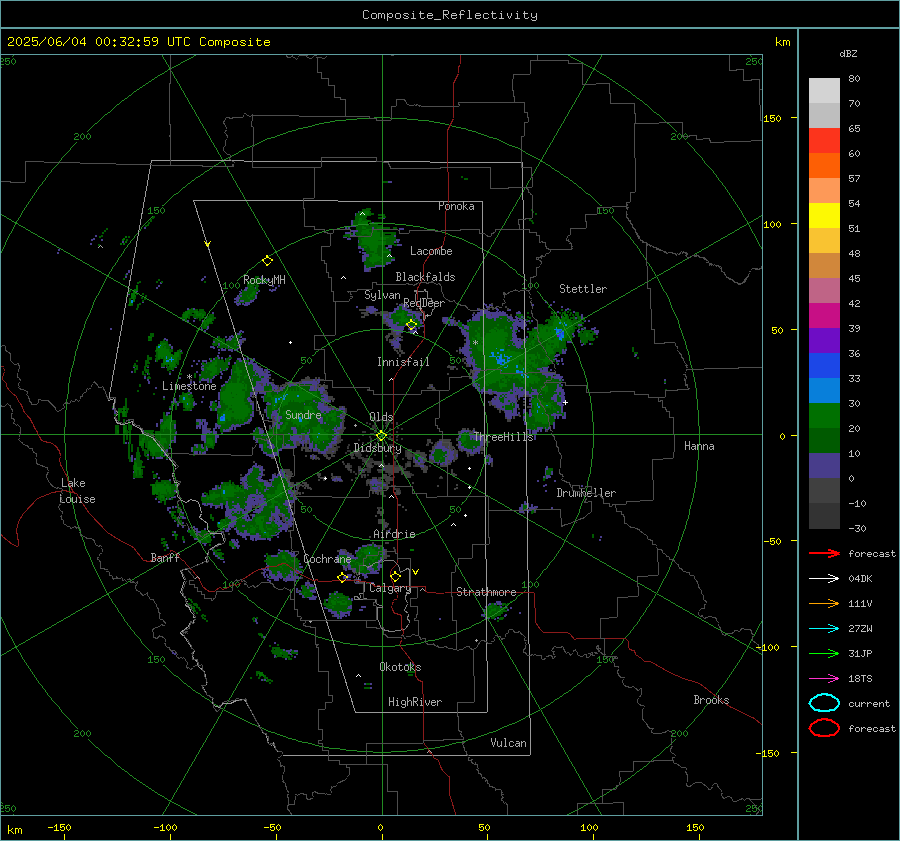
Task: Click the 04DK legend label
Action: [860, 579]
